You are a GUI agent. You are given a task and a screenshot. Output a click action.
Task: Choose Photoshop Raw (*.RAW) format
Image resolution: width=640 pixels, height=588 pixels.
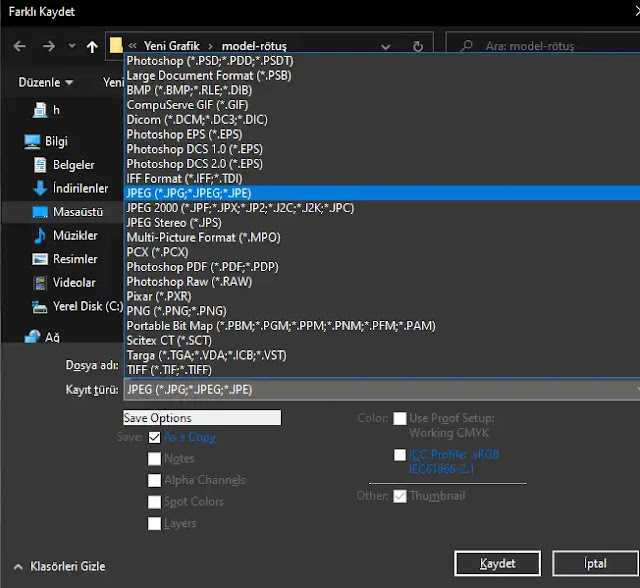(382, 281)
